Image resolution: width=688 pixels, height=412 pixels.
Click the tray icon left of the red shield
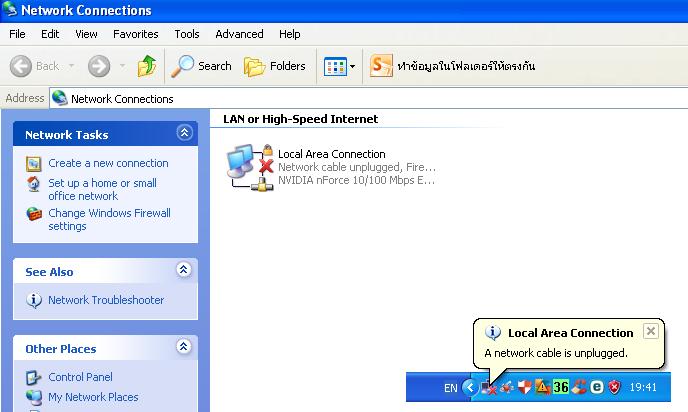pyautogui.click(x=507, y=387)
